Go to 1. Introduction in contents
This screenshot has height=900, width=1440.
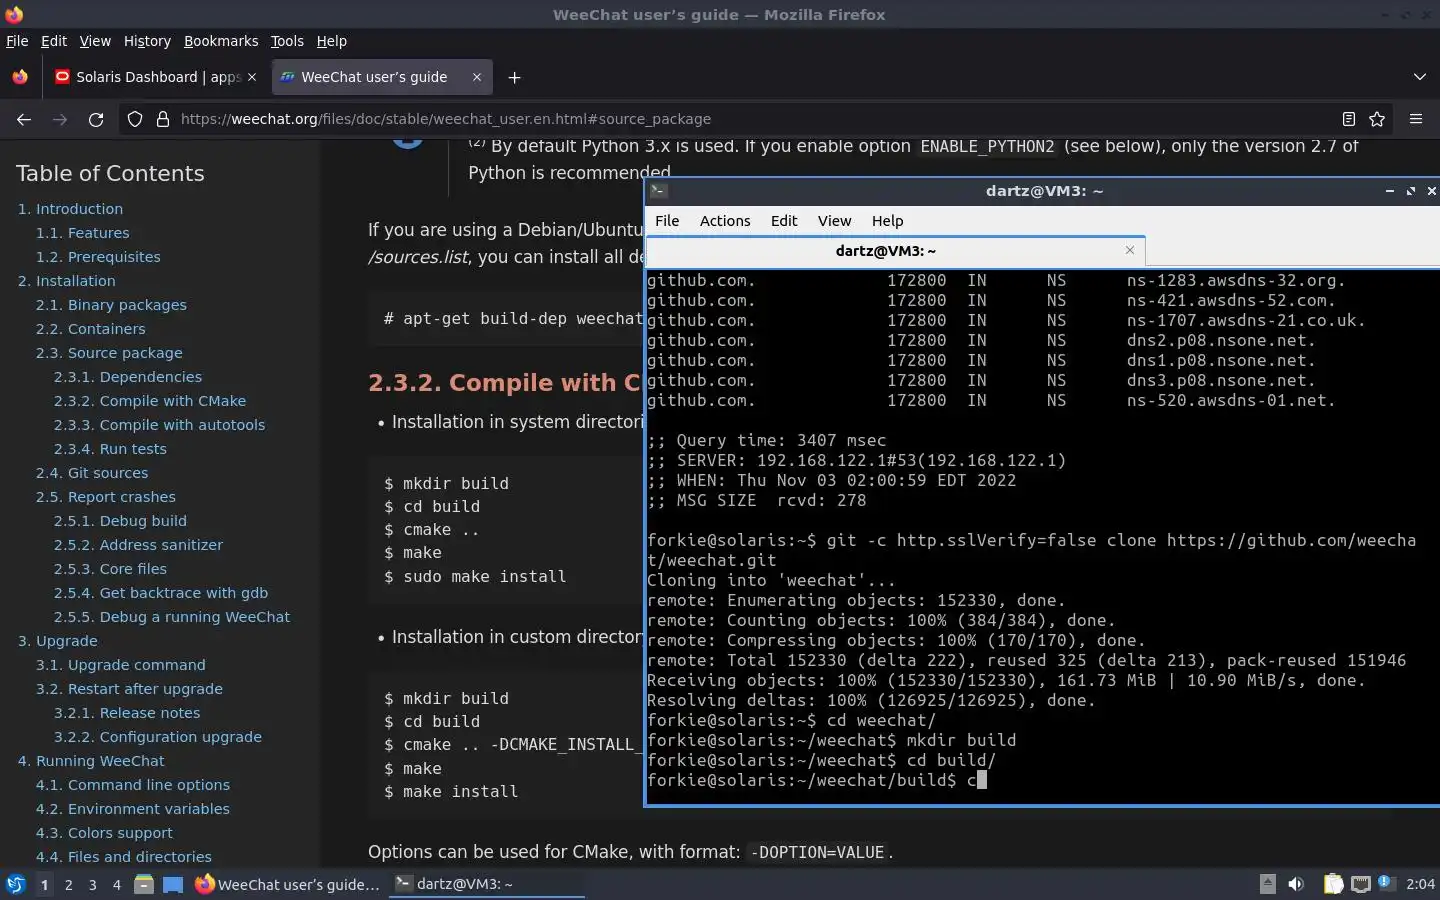[x=70, y=209]
